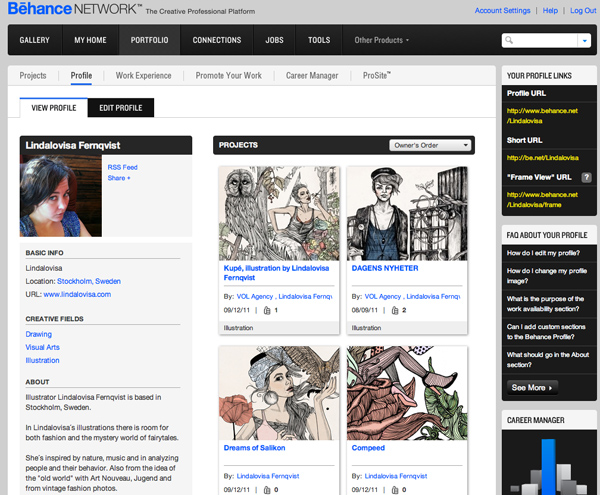This screenshot has width=600, height=495.
Task: Open the Career Manager tab
Action: 312,76
